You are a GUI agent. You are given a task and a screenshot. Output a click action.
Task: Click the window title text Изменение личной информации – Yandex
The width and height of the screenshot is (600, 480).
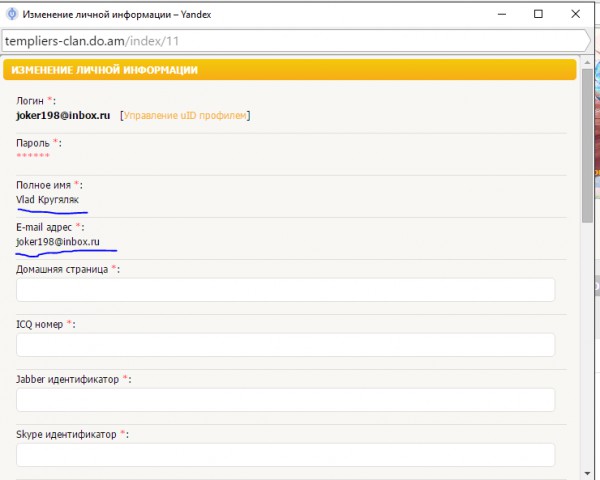tap(117, 15)
